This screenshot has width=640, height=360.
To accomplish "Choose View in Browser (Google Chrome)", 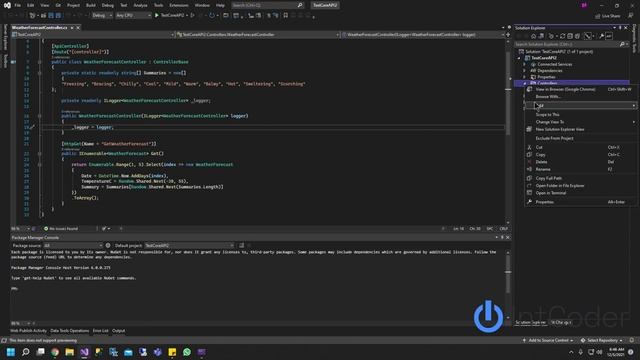I will pyautogui.click(x=581, y=89).
